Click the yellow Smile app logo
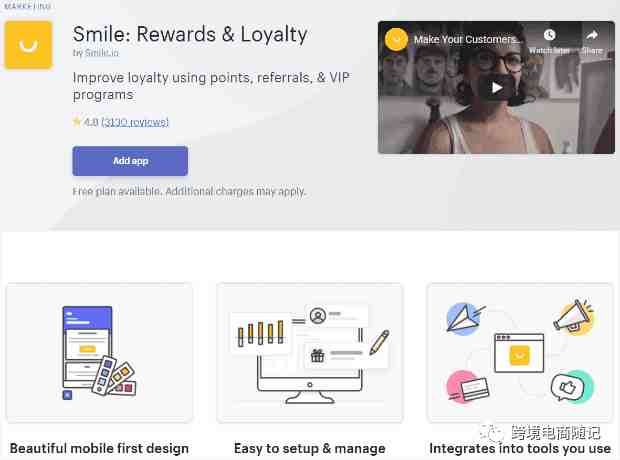This screenshot has height=460, width=620. (x=28, y=45)
